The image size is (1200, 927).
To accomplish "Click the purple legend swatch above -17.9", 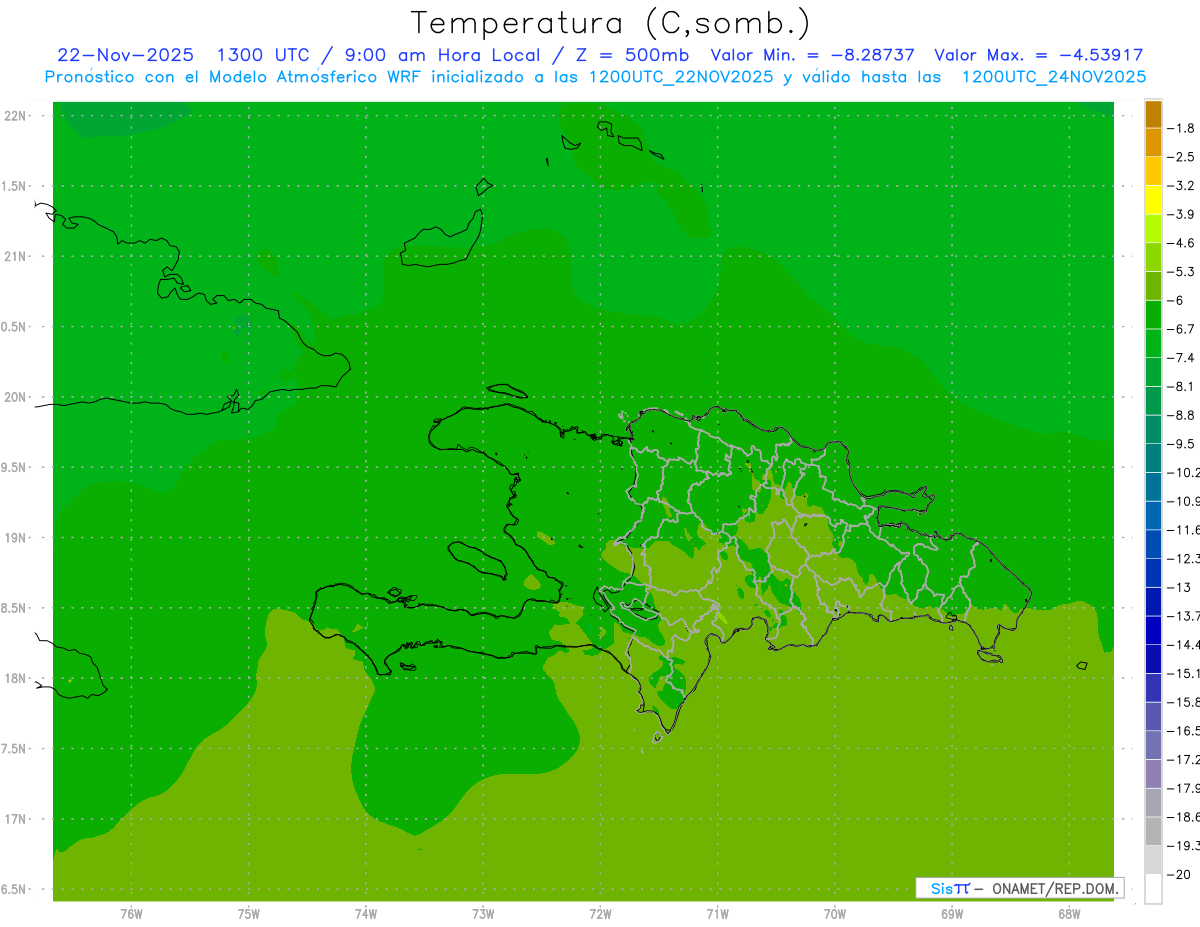I will 1153,774.
